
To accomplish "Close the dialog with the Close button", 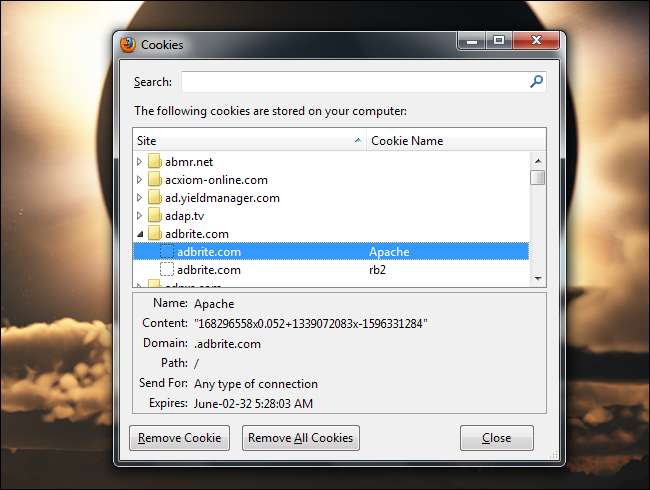I will (x=497, y=438).
